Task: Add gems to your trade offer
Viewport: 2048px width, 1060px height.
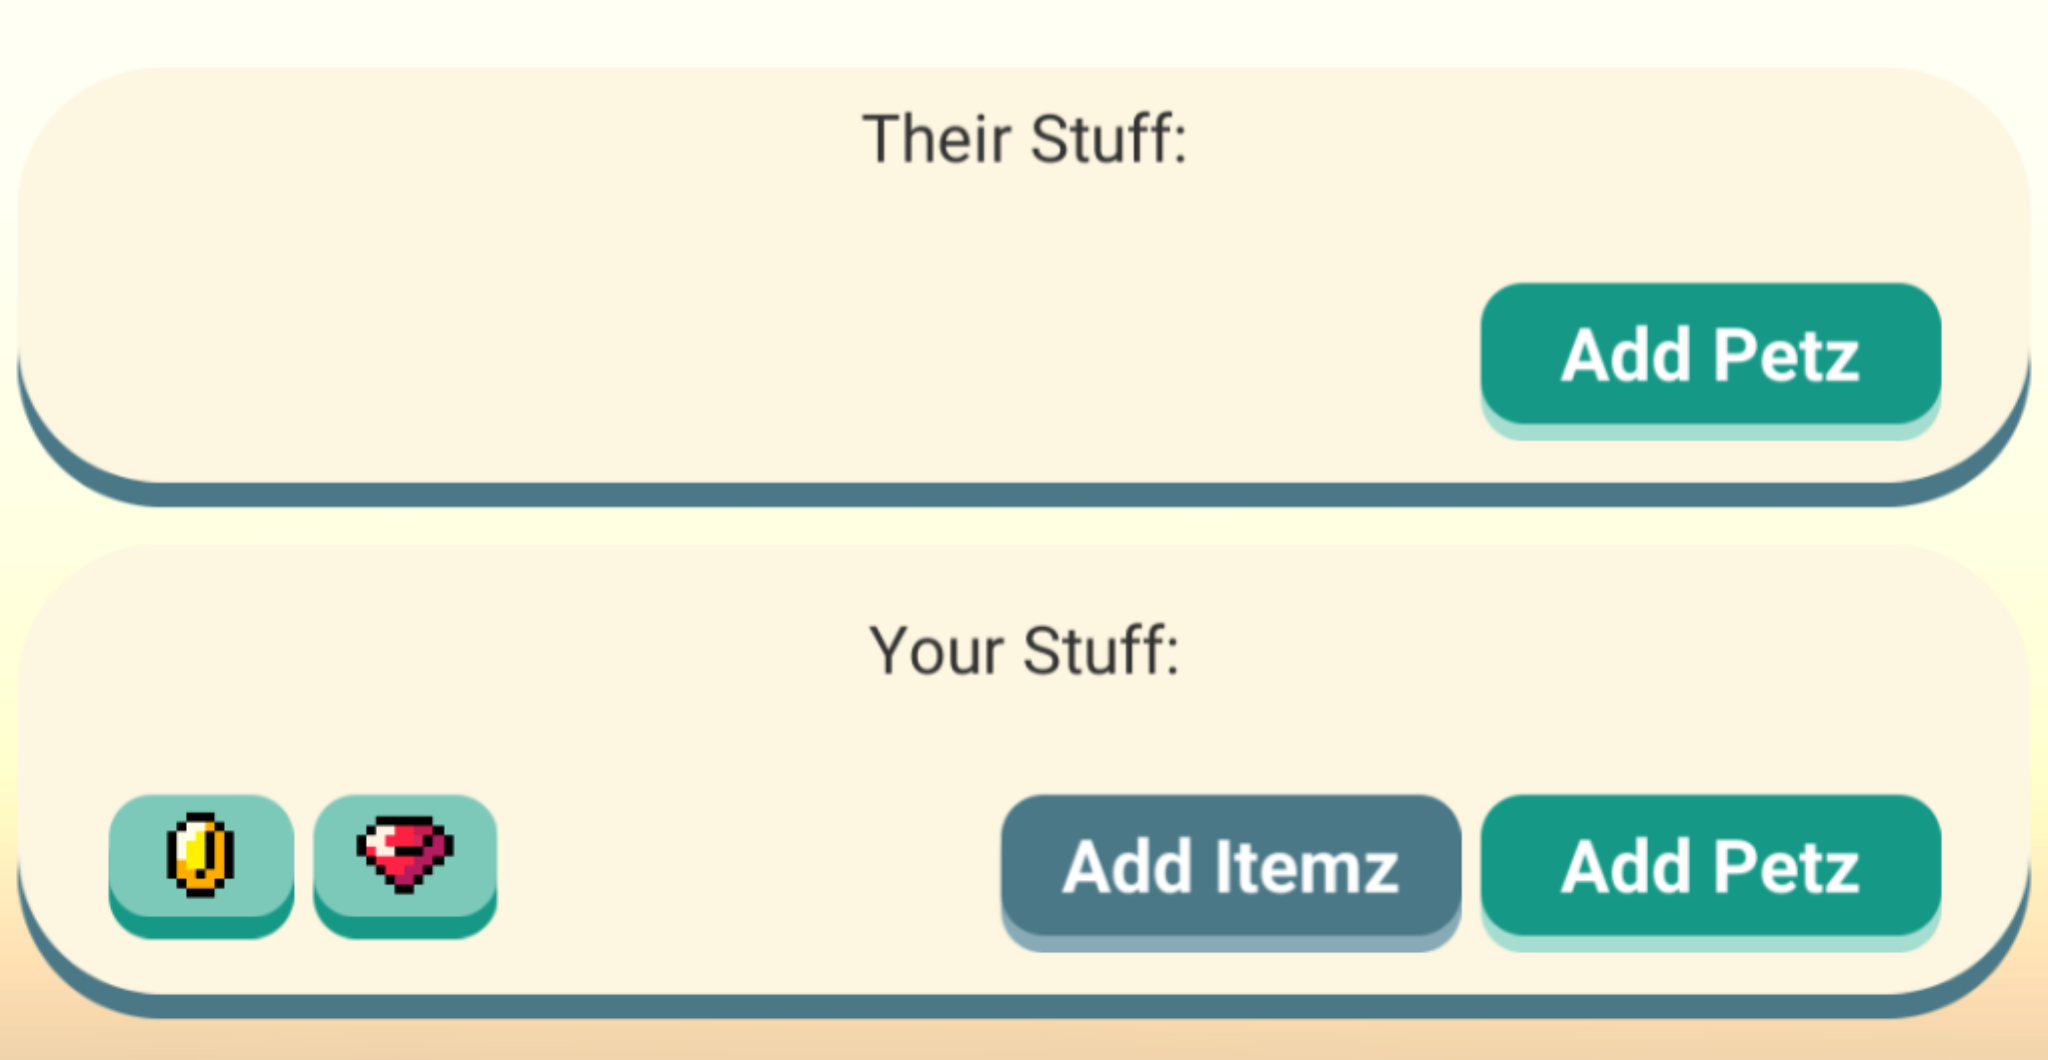Action: (405, 858)
